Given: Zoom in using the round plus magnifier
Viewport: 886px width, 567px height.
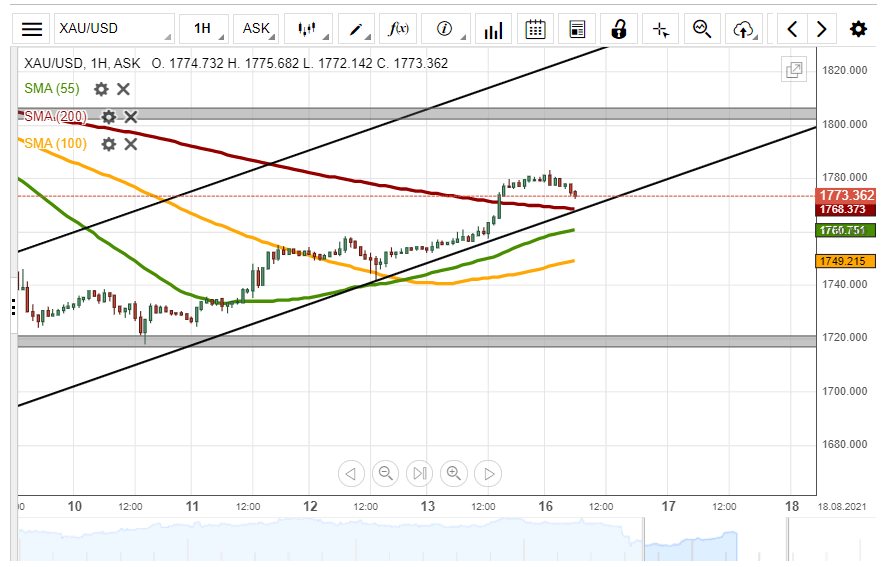Looking at the screenshot, I should [454, 474].
